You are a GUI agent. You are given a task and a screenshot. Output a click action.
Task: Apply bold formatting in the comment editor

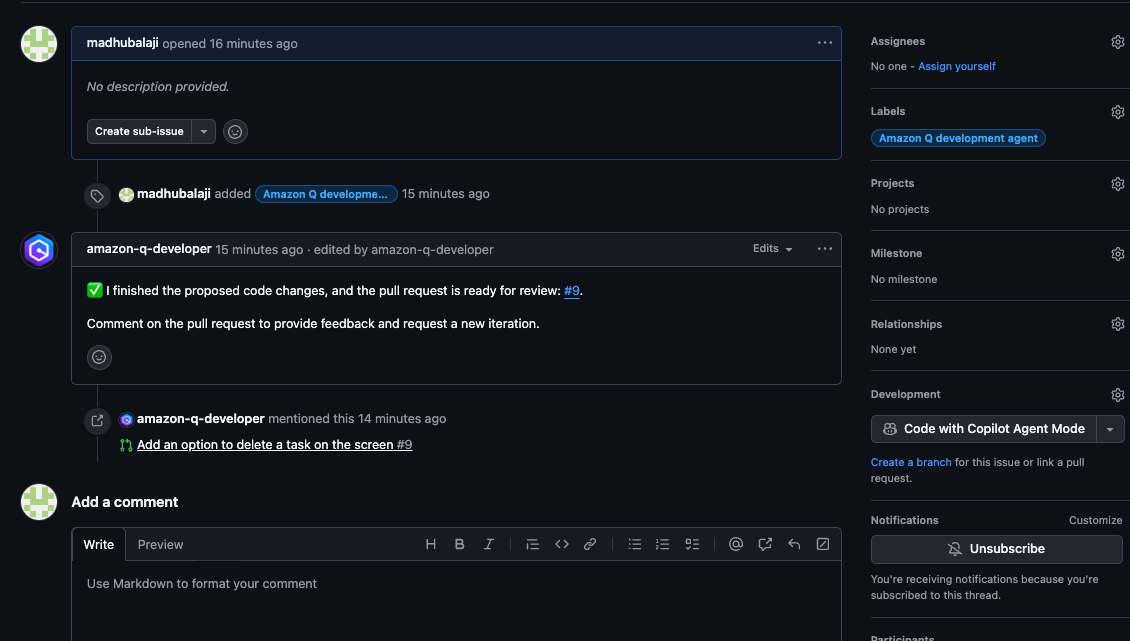(459, 544)
